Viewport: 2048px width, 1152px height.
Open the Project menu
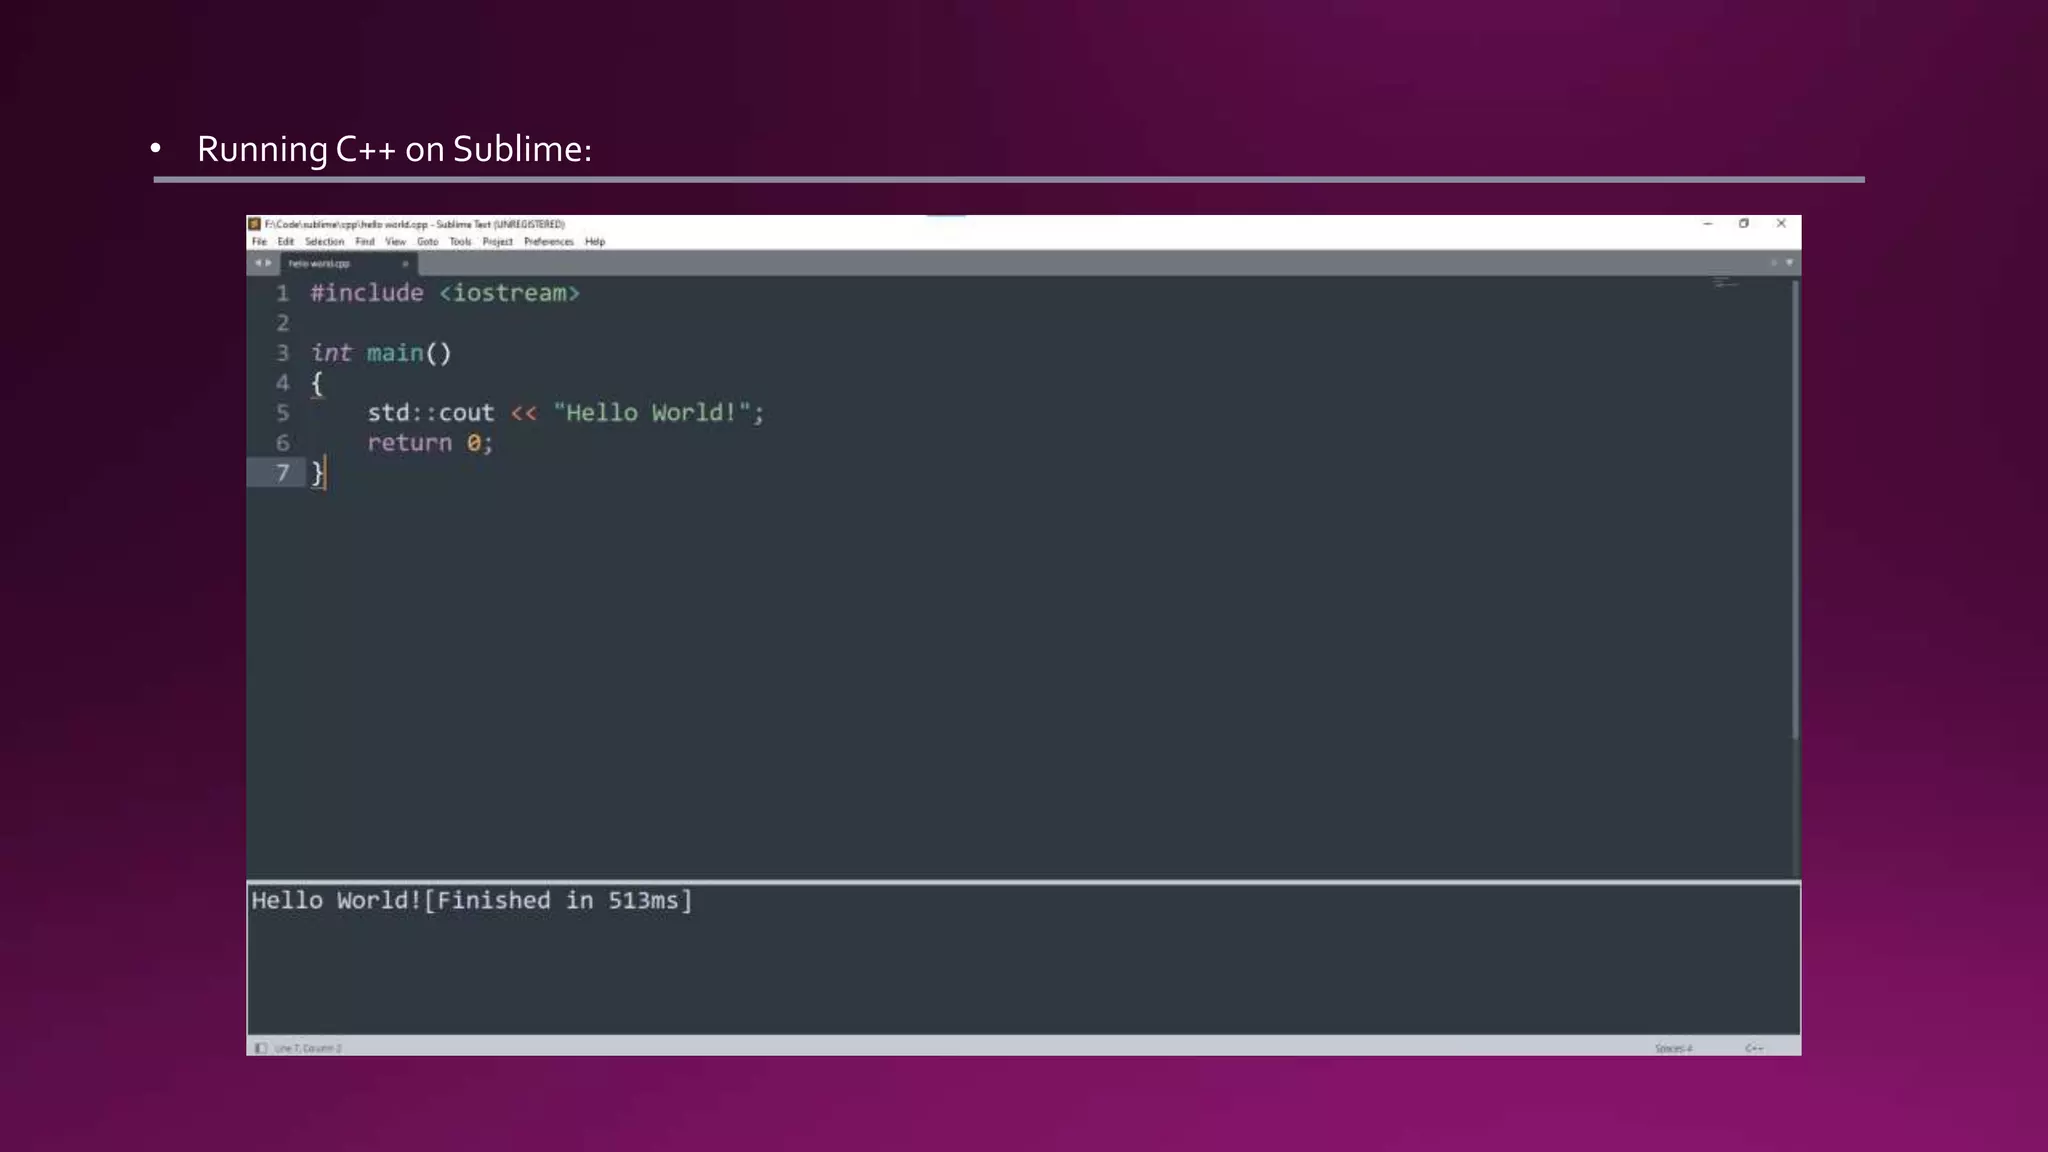497,241
